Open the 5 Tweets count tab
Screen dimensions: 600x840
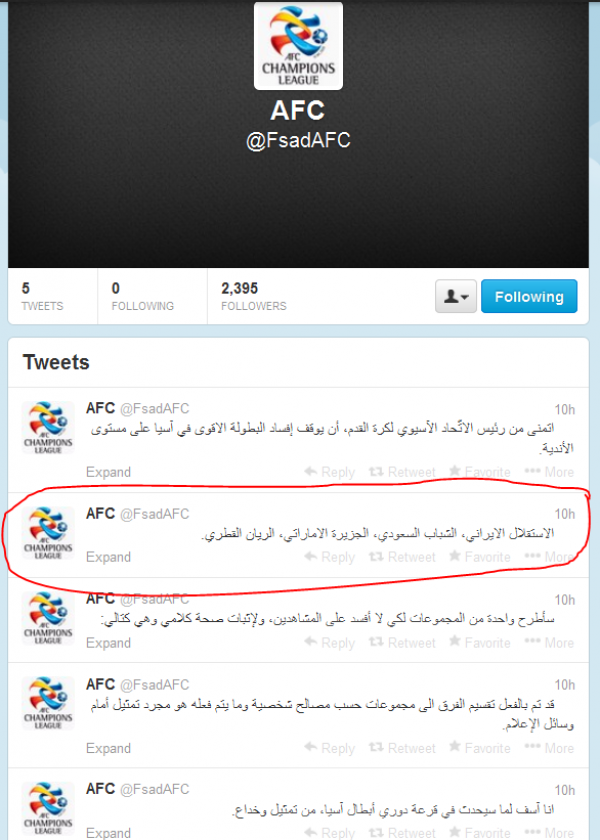(x=42, y=296)
